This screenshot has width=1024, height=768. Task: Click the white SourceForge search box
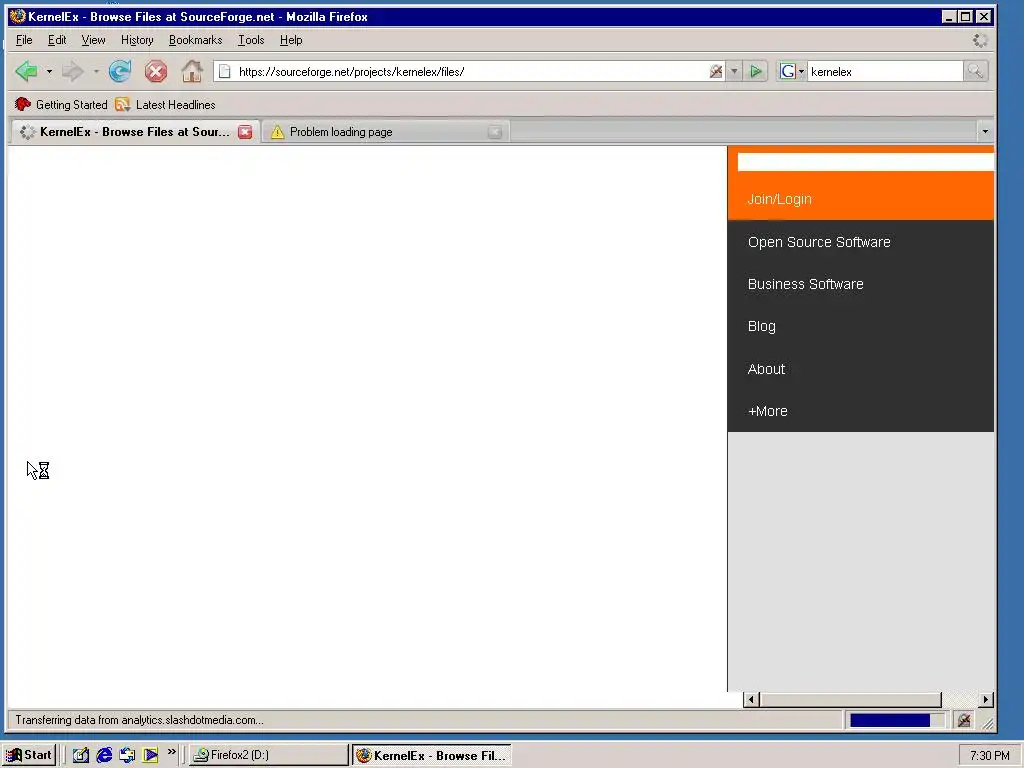click(x=866, y=162)
